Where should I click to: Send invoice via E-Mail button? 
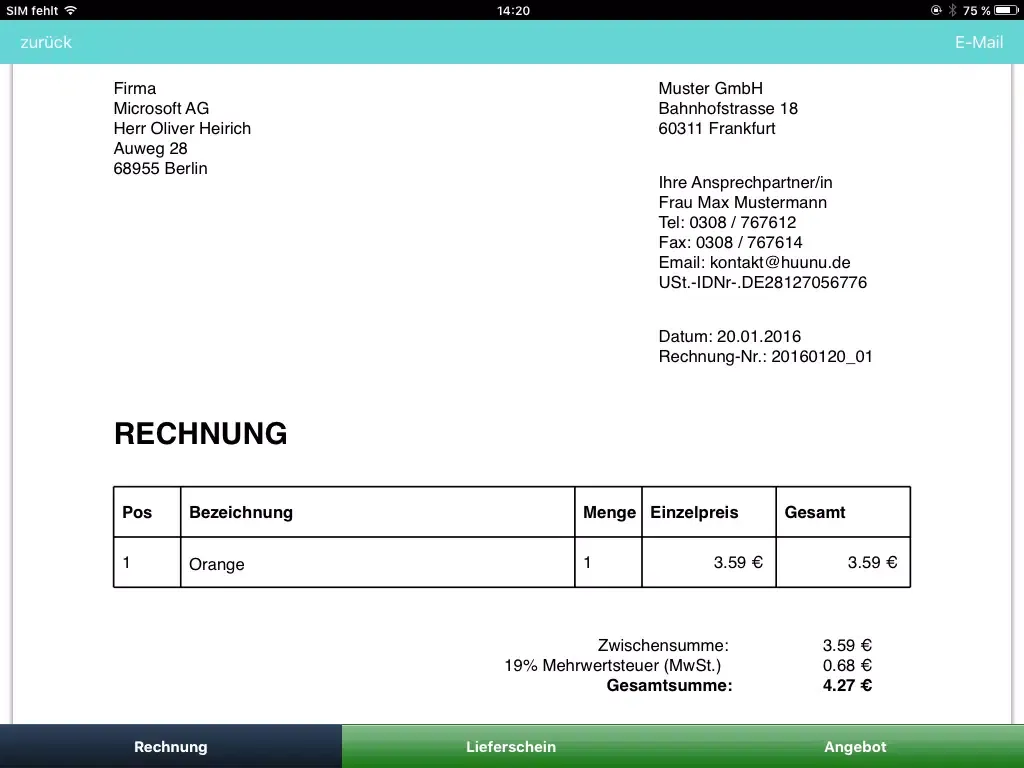[x=978, y=42]
